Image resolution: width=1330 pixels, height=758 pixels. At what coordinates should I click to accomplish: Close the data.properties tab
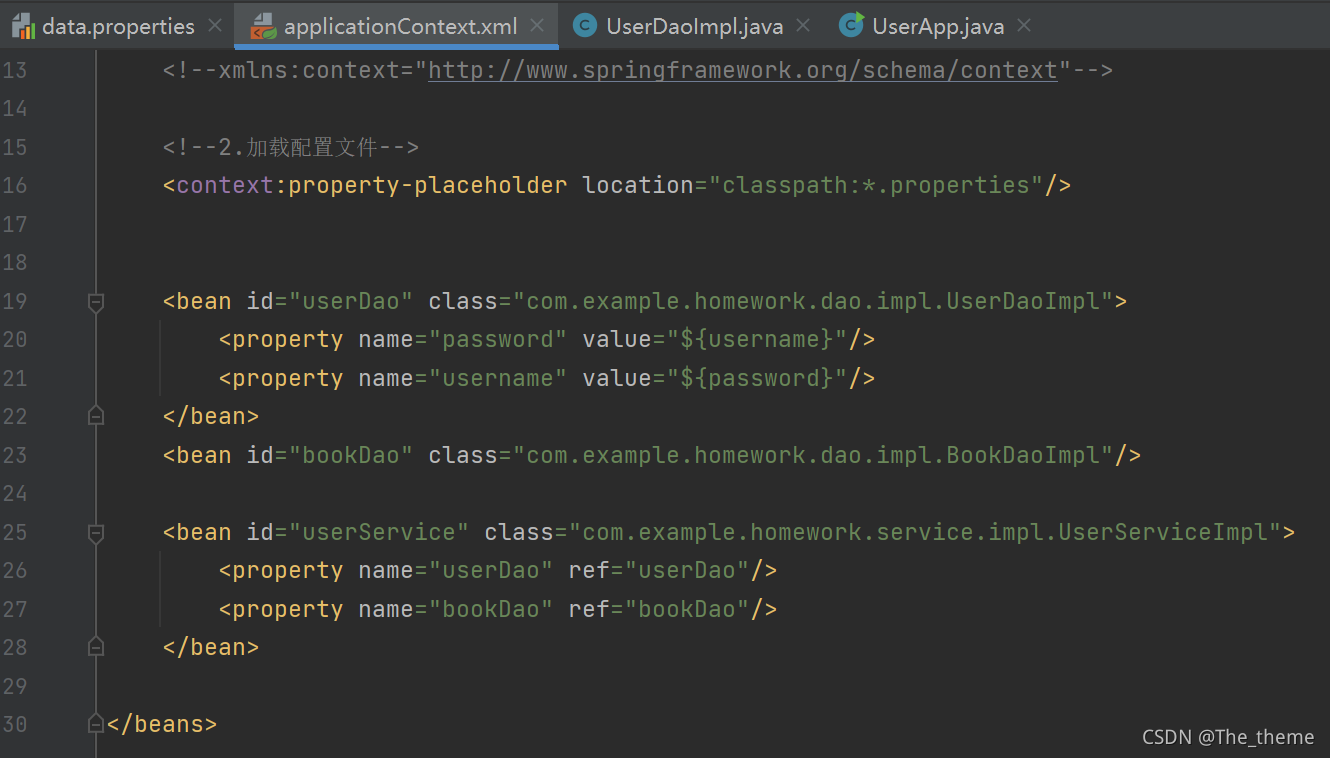point(215,26)
